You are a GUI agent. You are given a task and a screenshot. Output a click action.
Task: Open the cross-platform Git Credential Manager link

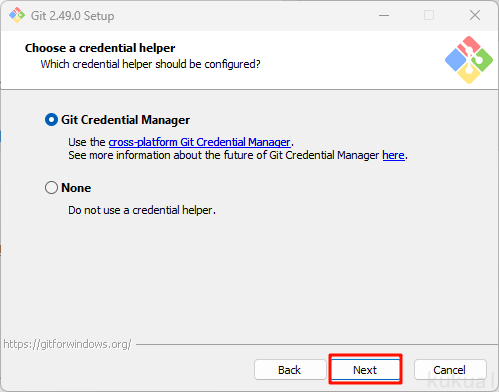(x=200, y=142)
